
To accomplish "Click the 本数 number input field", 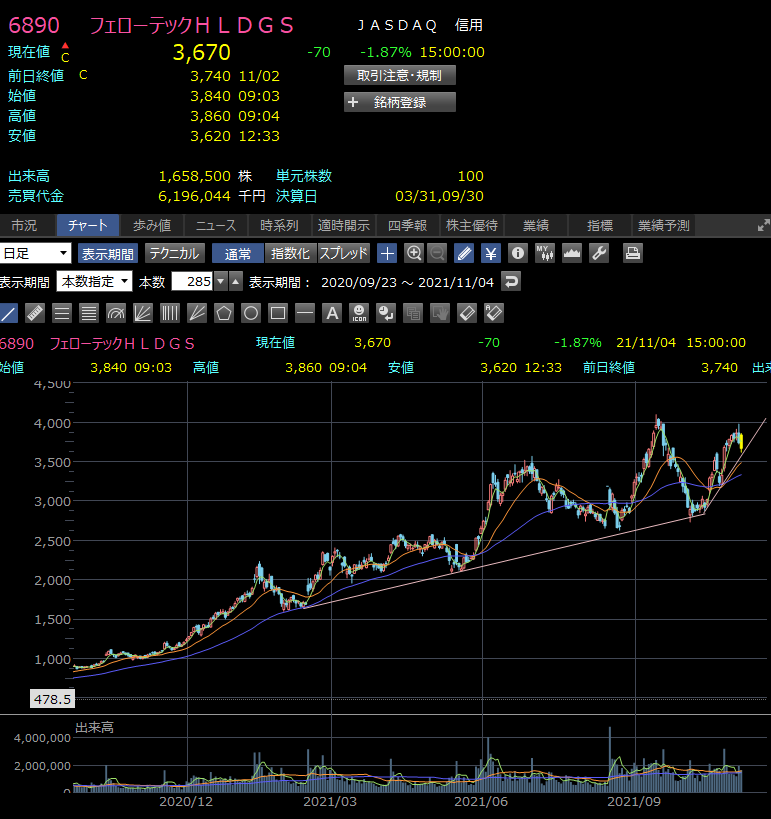I will [x=192, y=281].
